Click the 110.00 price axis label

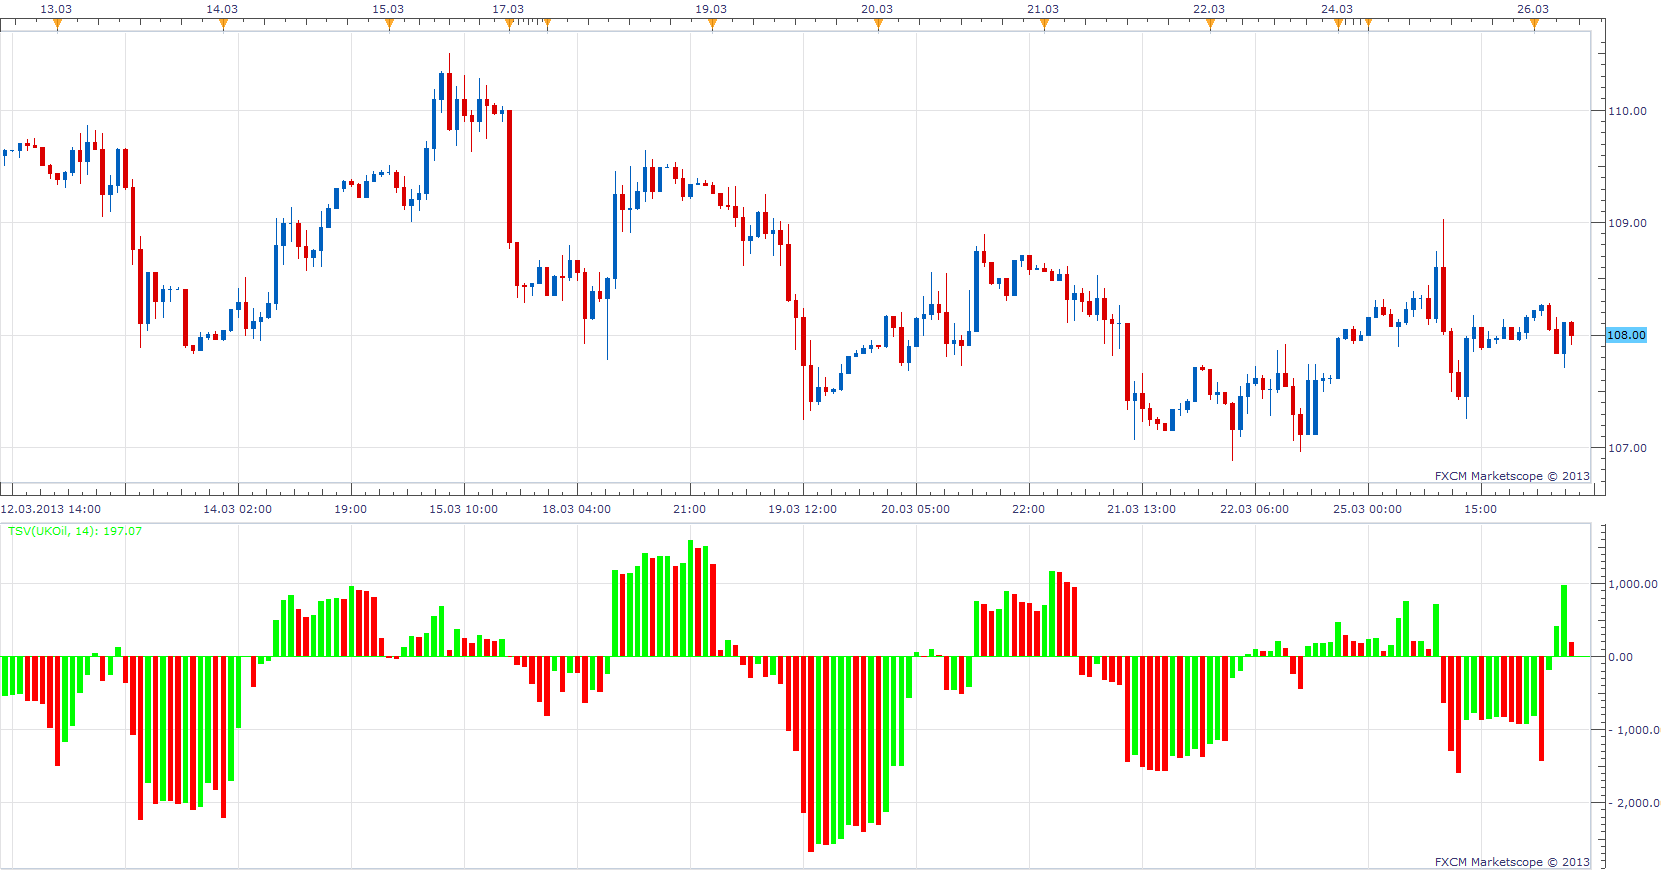pyautogui.click(x=1627, y=111)
